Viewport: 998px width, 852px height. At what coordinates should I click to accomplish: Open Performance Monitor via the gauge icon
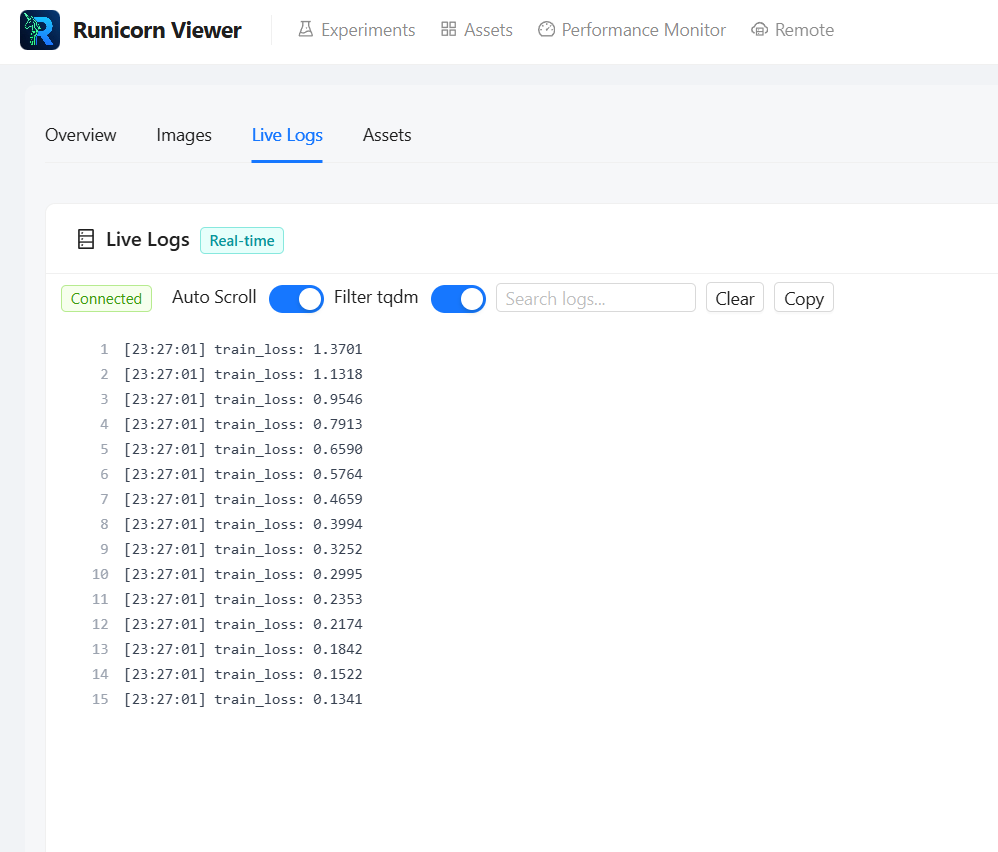546,30
